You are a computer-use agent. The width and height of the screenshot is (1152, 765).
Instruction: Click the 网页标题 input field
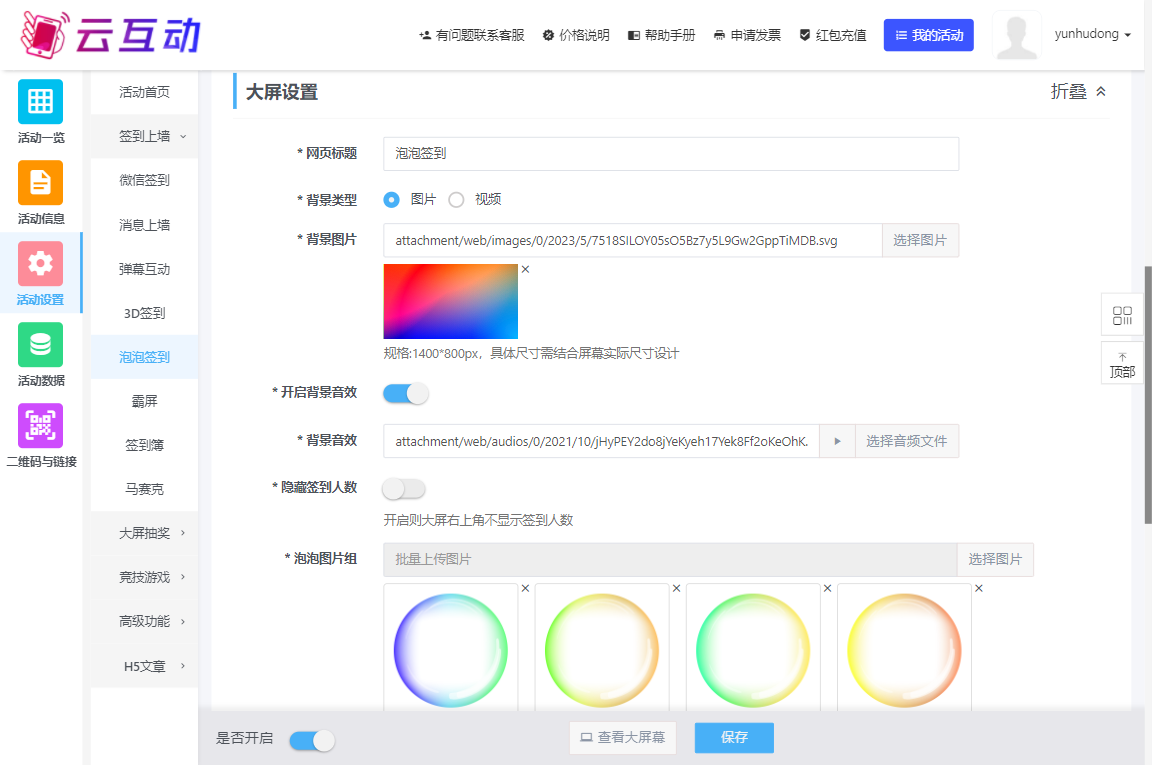pos(671,154)
